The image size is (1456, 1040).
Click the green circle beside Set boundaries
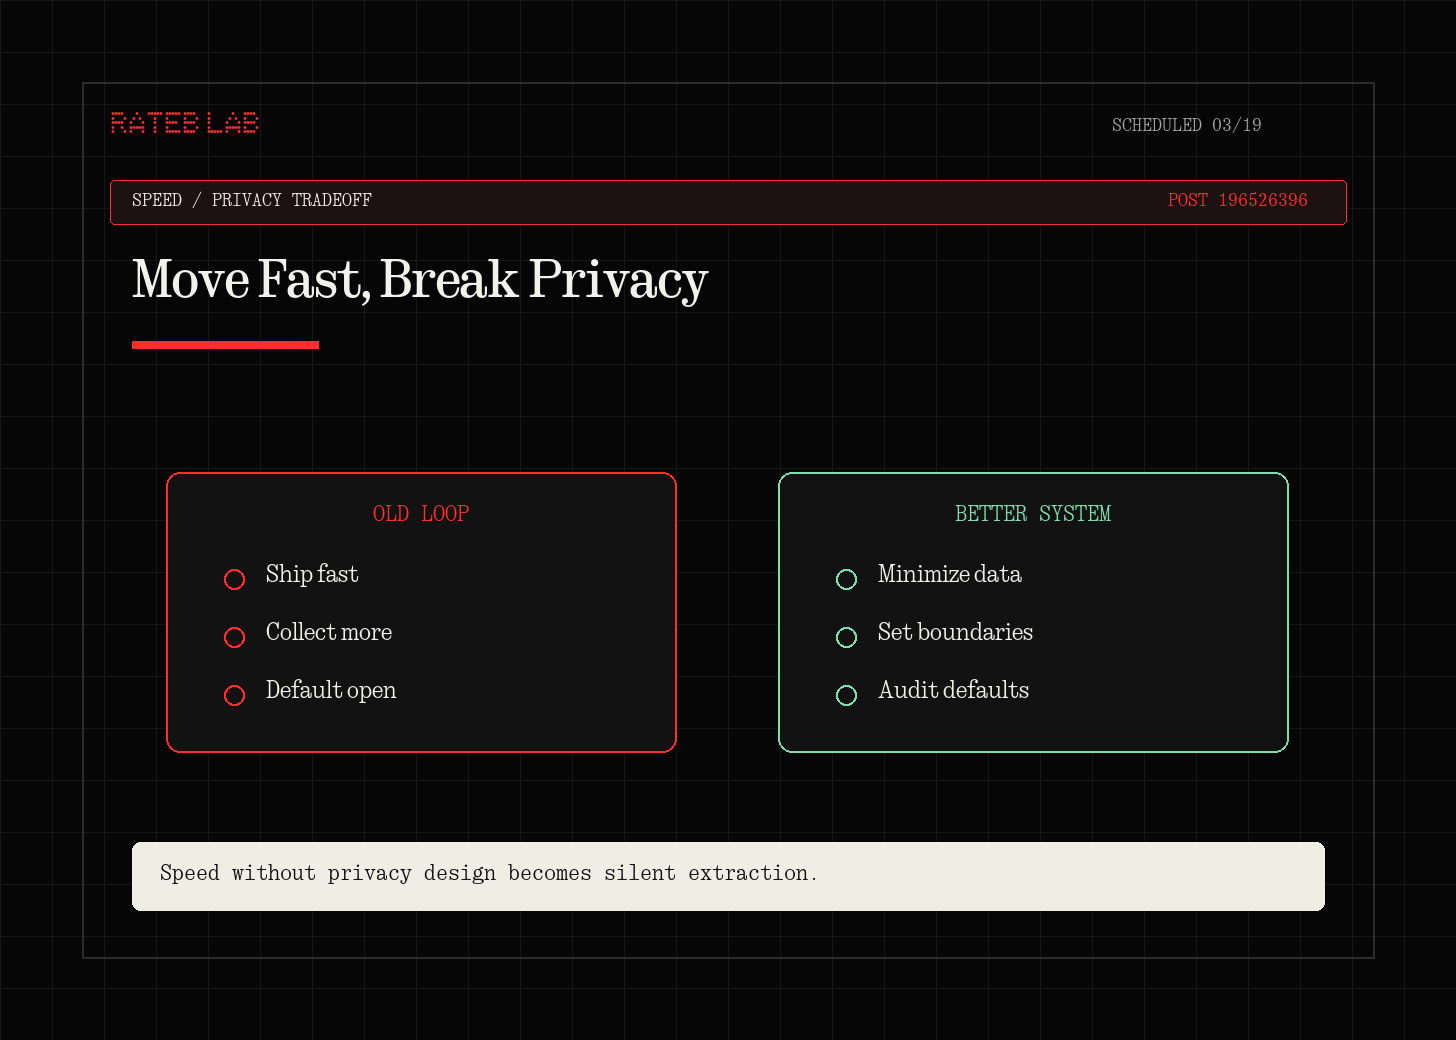(846, 637)
